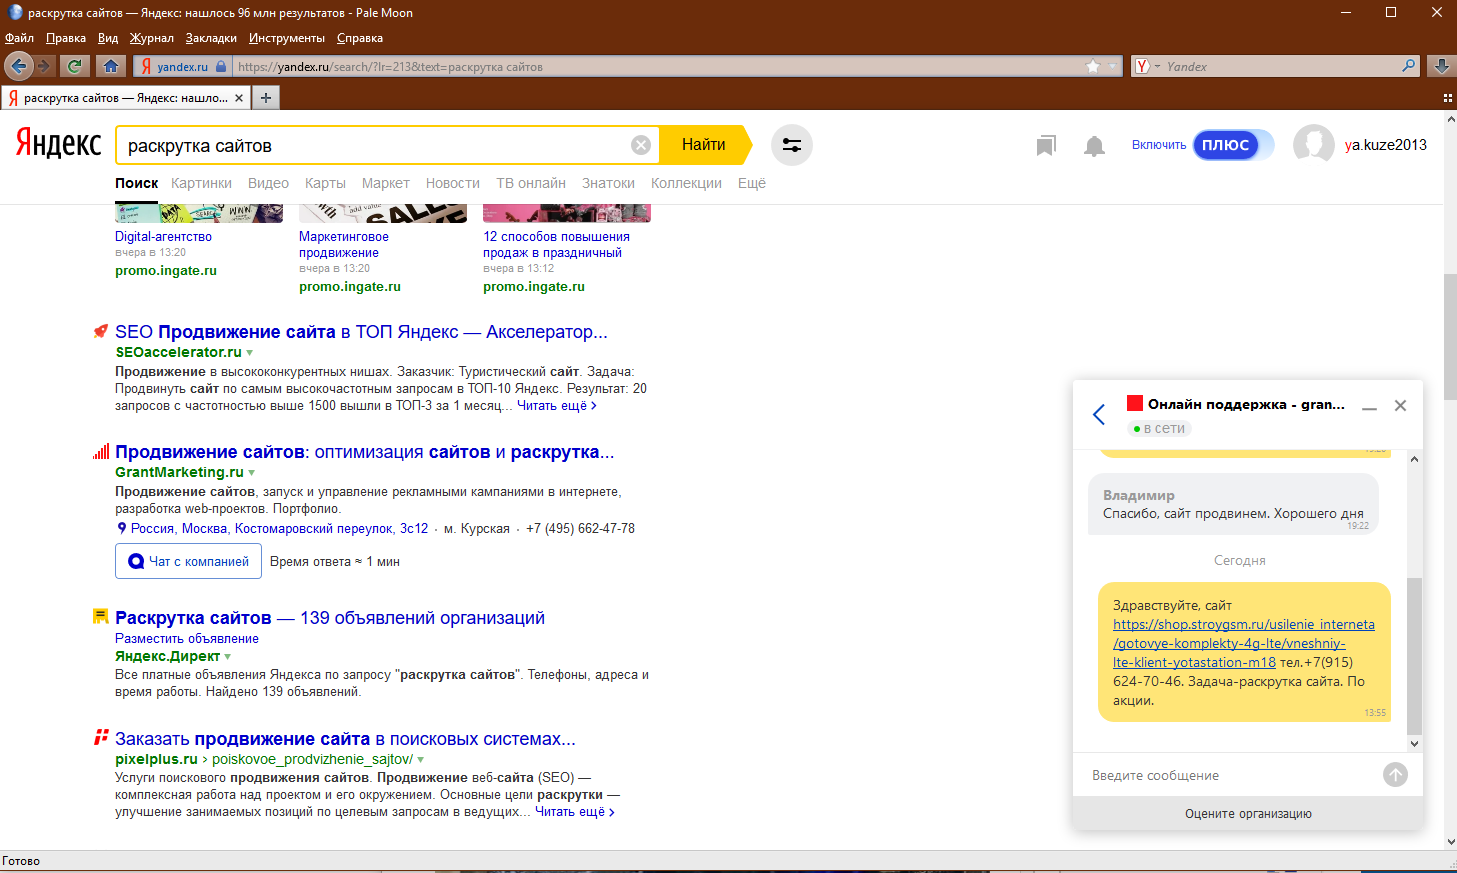Viewport: 1457px width, 873px height.
Task: Expand the SEOaccelerator.ru dropdown arrow
Action: coord(250,353)
